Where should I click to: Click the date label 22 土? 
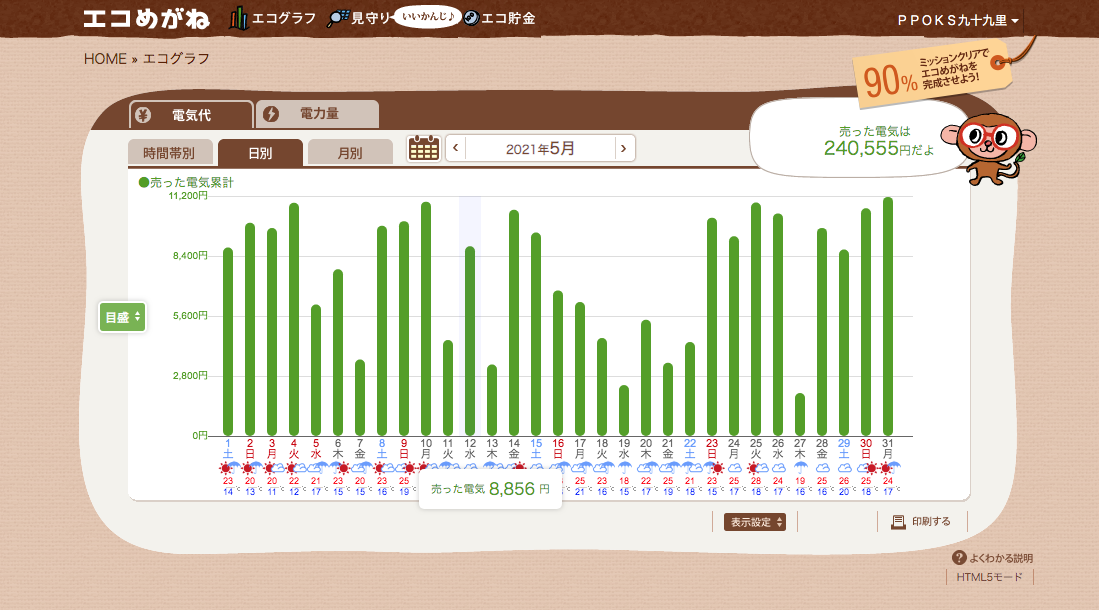[x=690, y=449]
